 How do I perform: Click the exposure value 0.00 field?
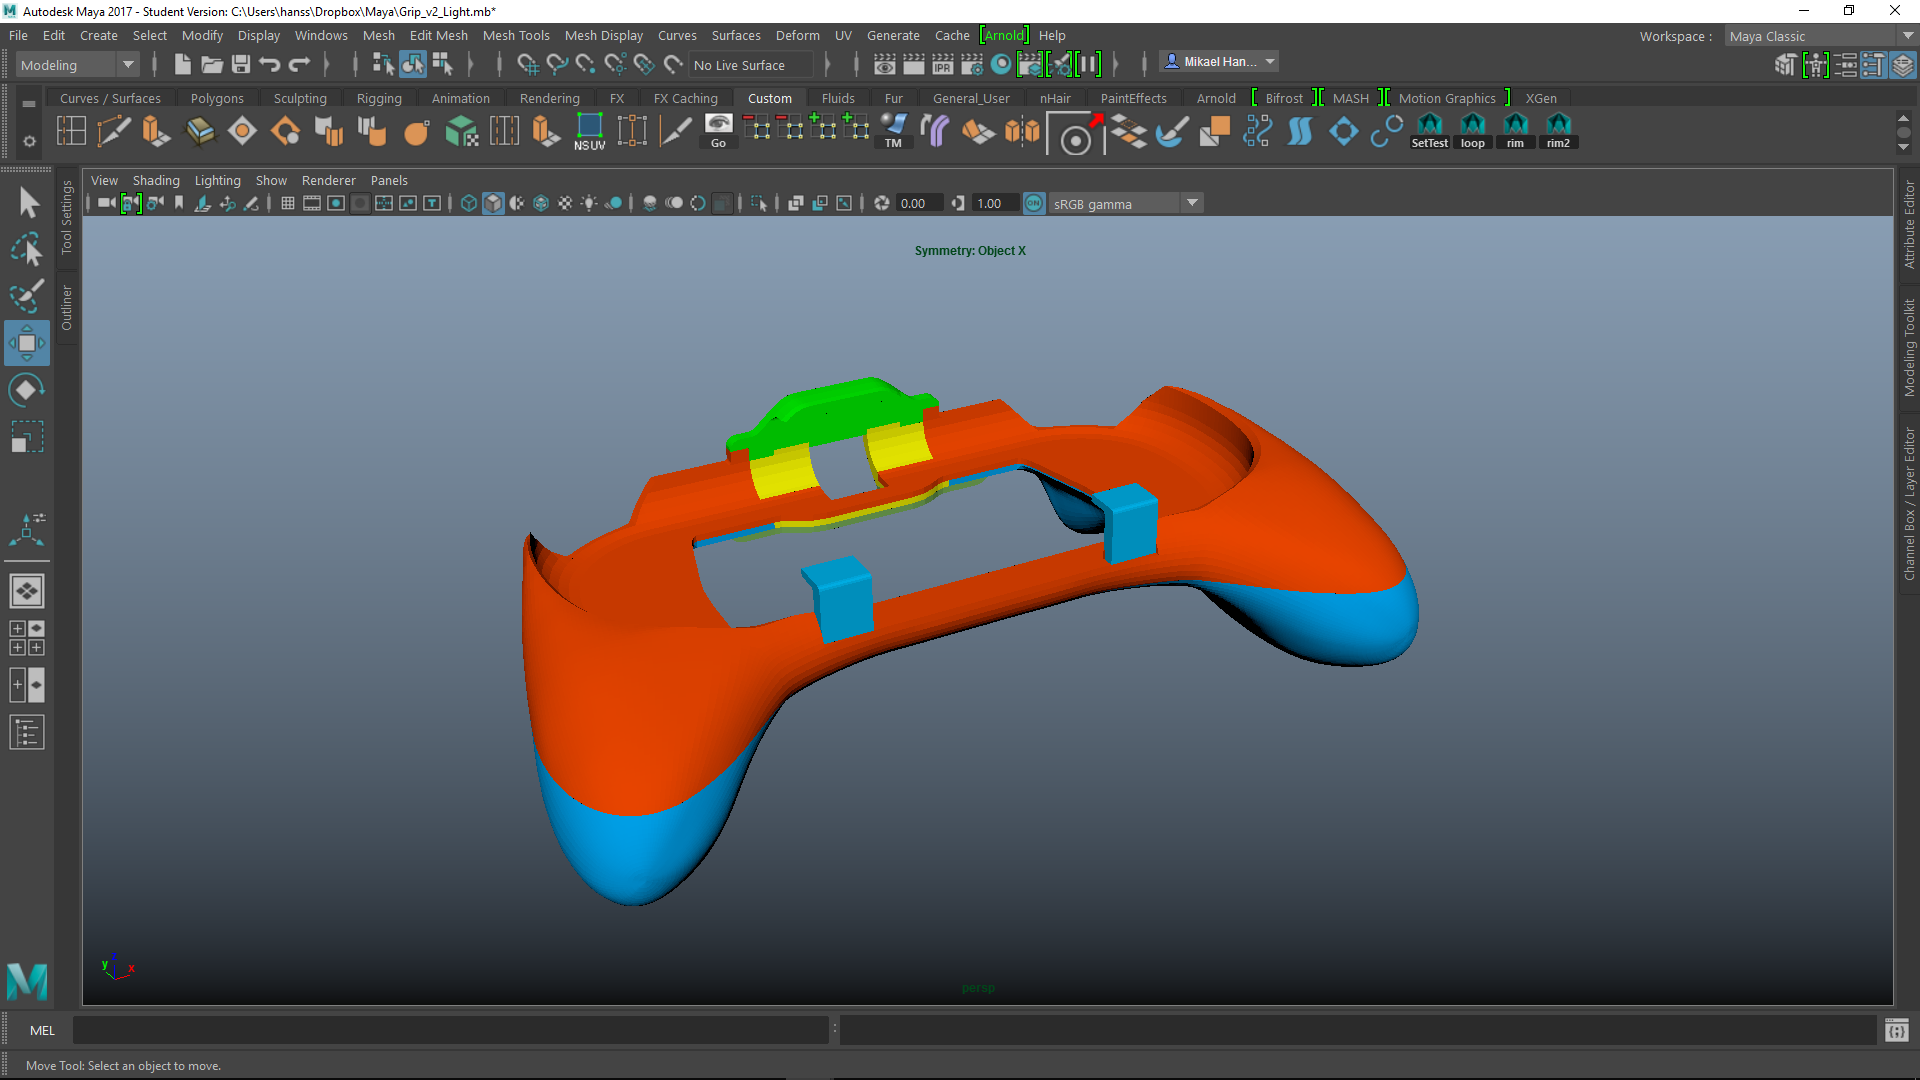point(920,203)
